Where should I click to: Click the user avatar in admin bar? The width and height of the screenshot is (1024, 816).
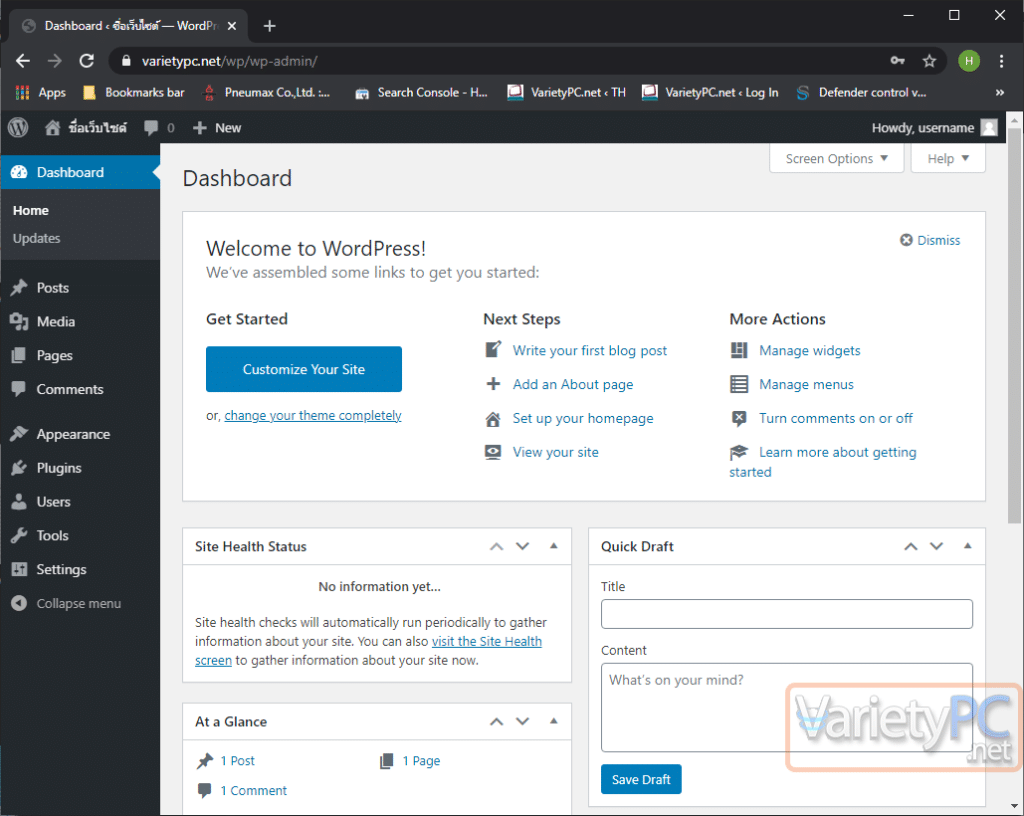pyautogui.click(x=989, y=127)
